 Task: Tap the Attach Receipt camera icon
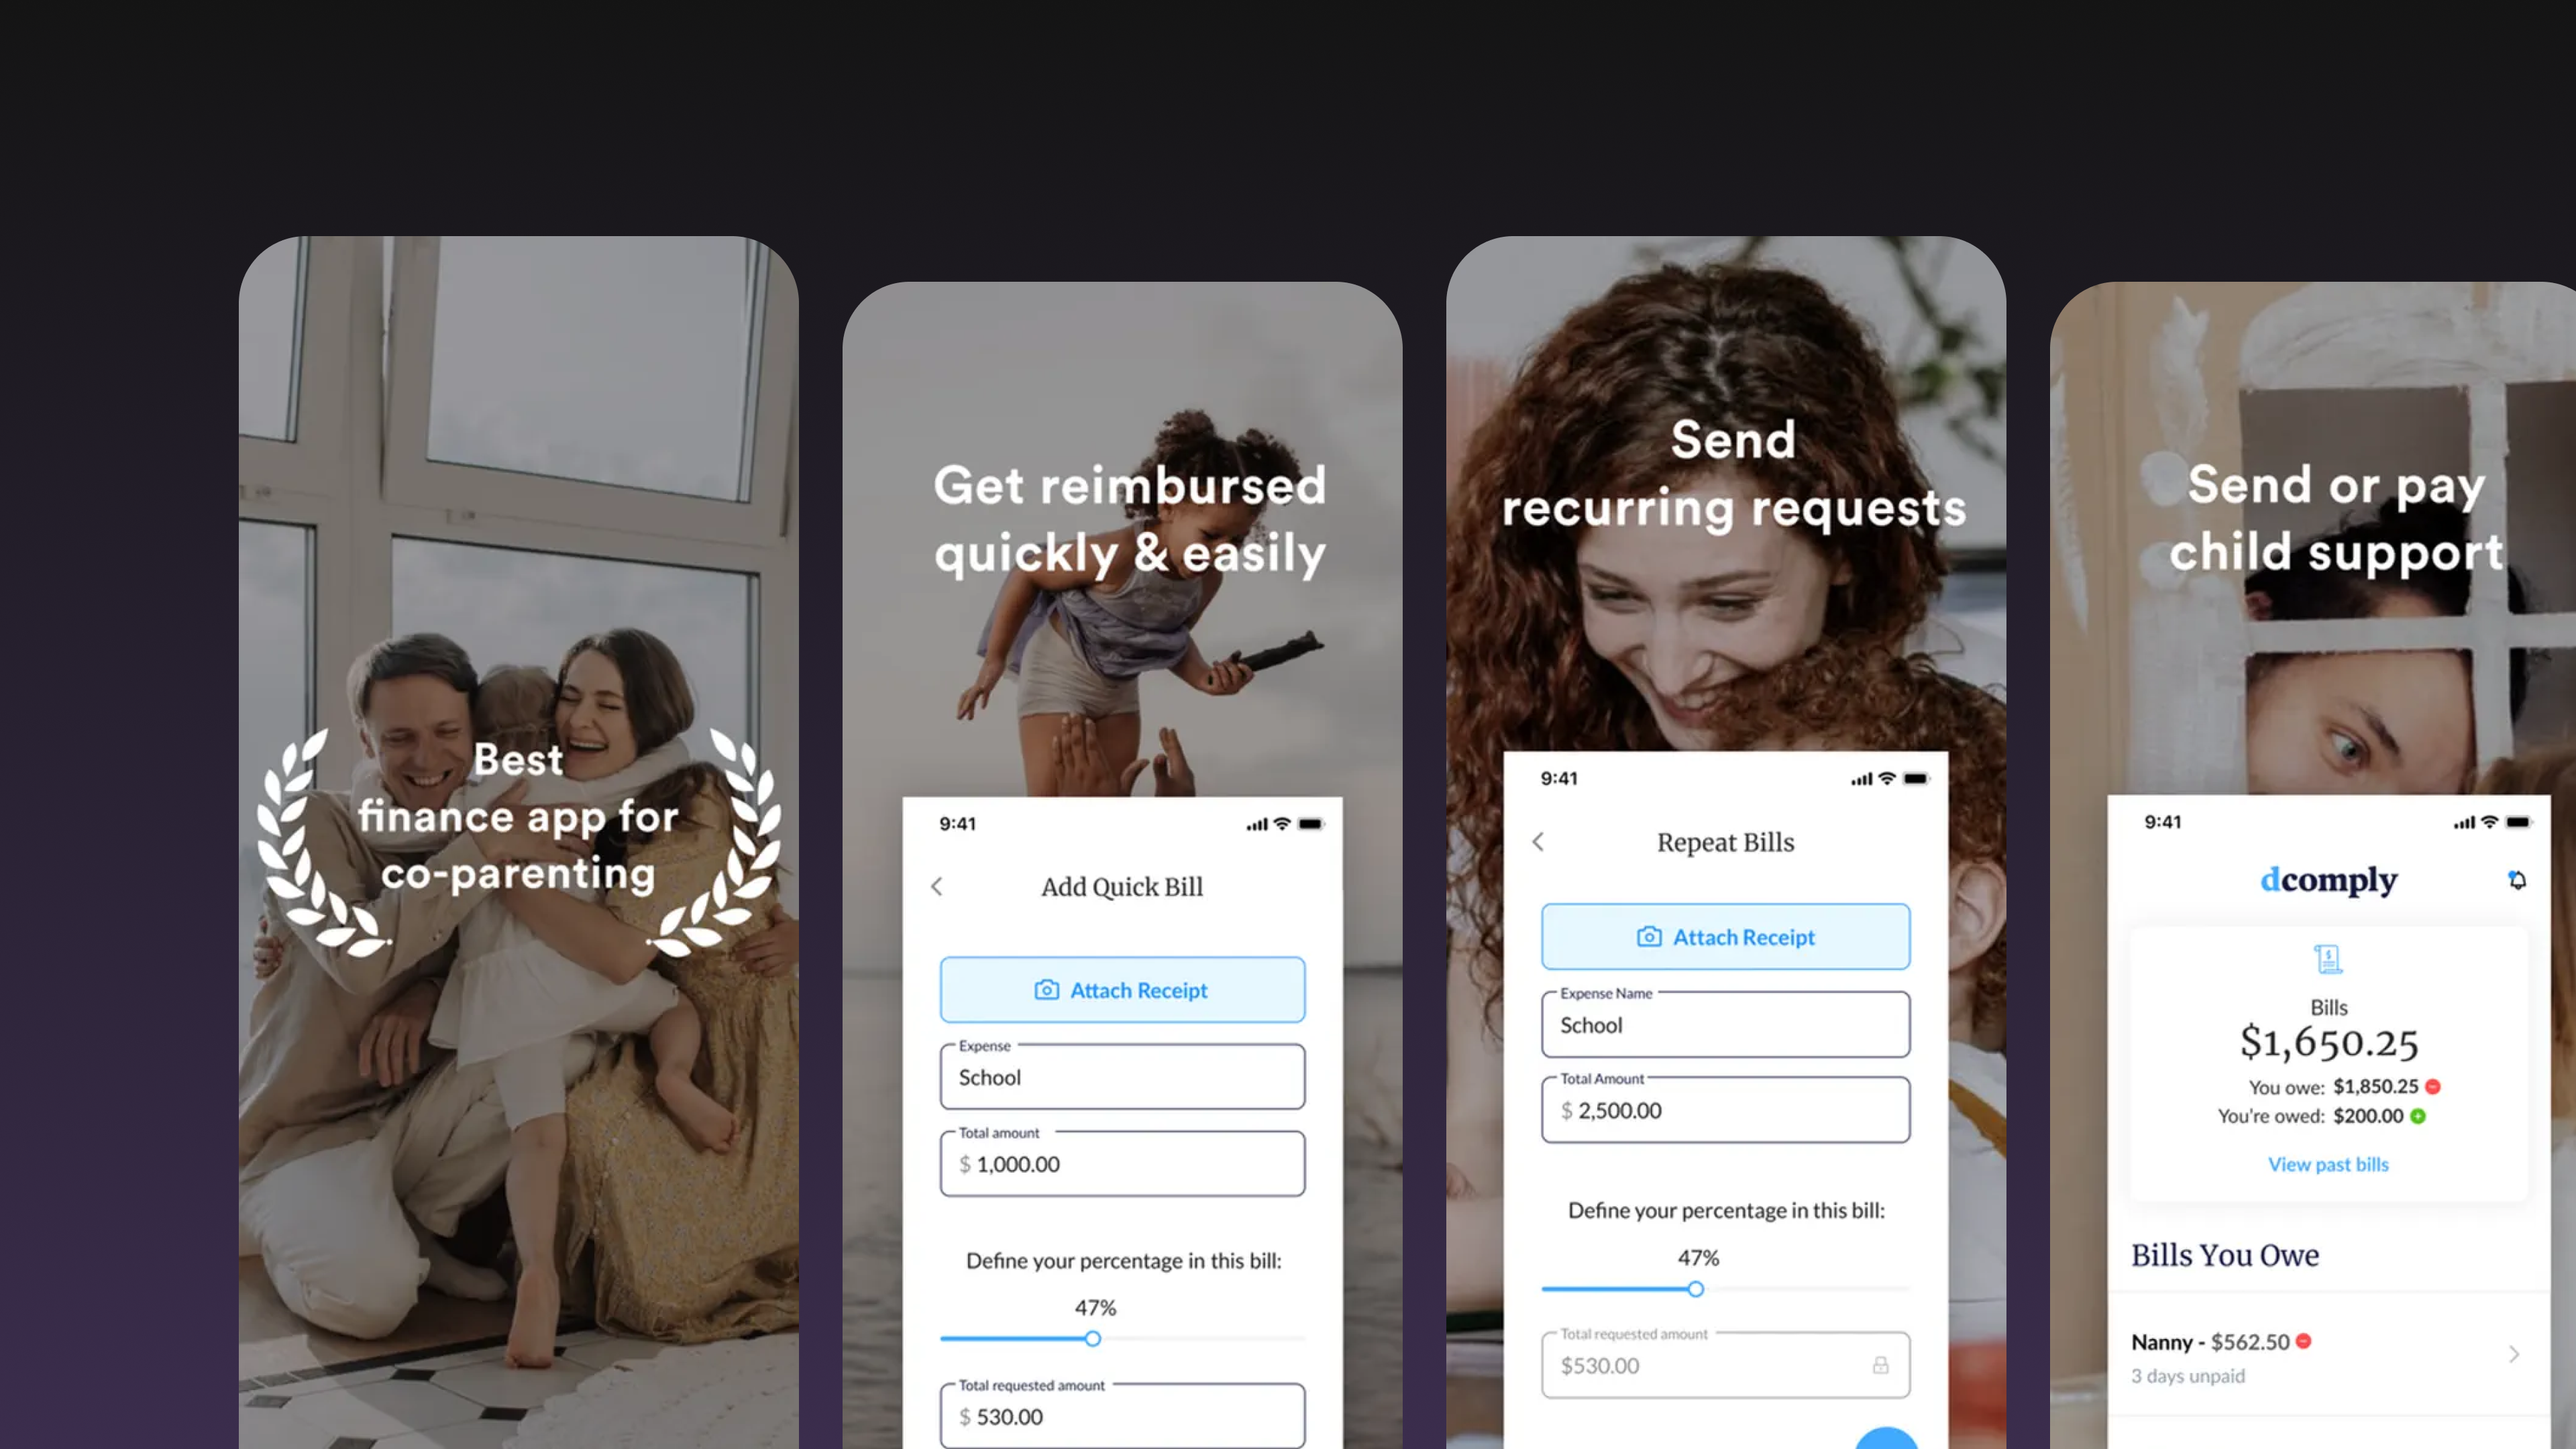point(1046,989)
